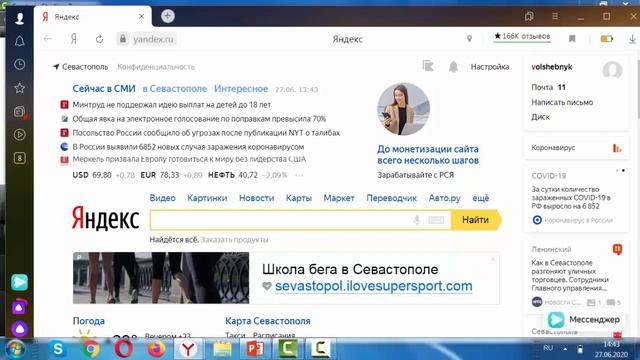This screenshot has height=360, width=640.
Task: Open history clock icon in sidebar
Action: (19, 64)
